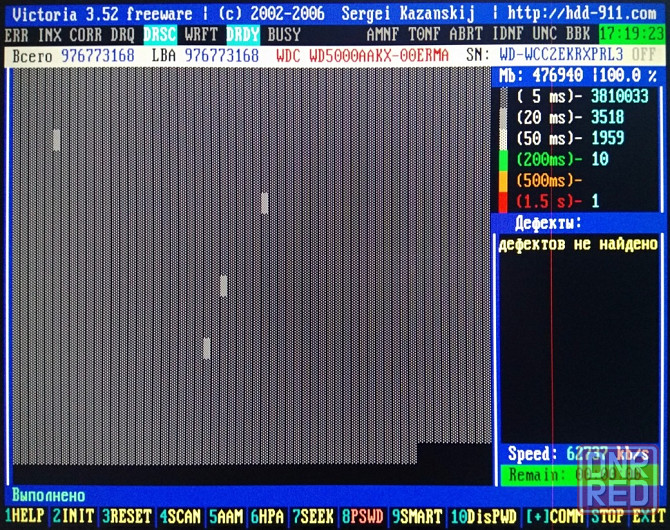The width and height of the screenshot is (670, 530).
Task: Choose the 6HPA option
Action: tap(227, 517)
